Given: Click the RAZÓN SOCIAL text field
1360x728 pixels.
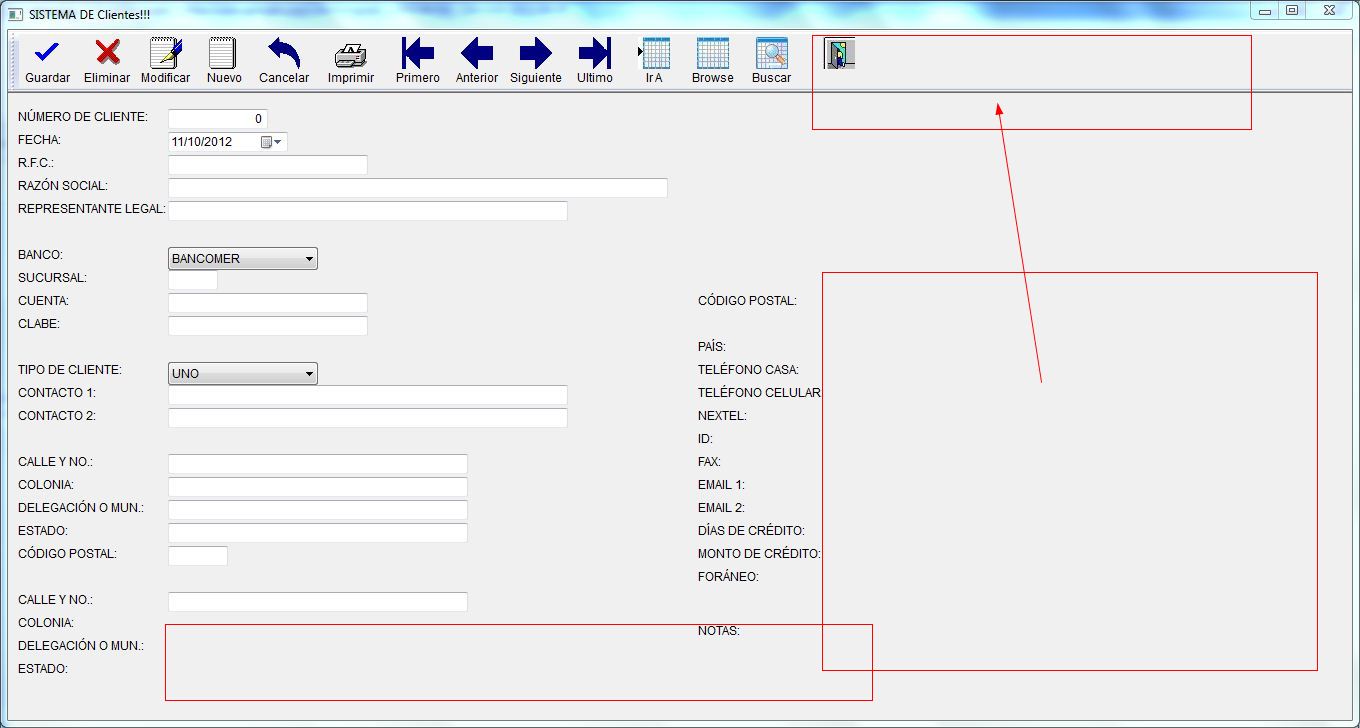Looking at the screenshot, I should [x=417, y=187].
